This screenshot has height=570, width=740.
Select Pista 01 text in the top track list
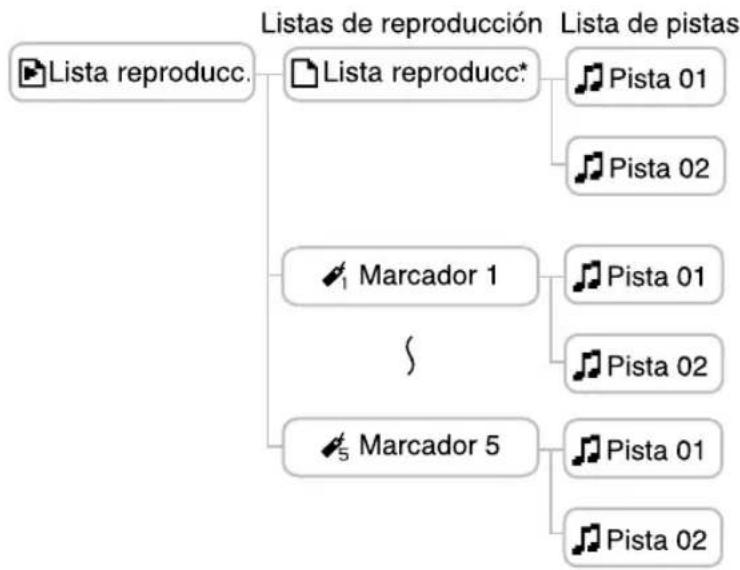(654, 76)
